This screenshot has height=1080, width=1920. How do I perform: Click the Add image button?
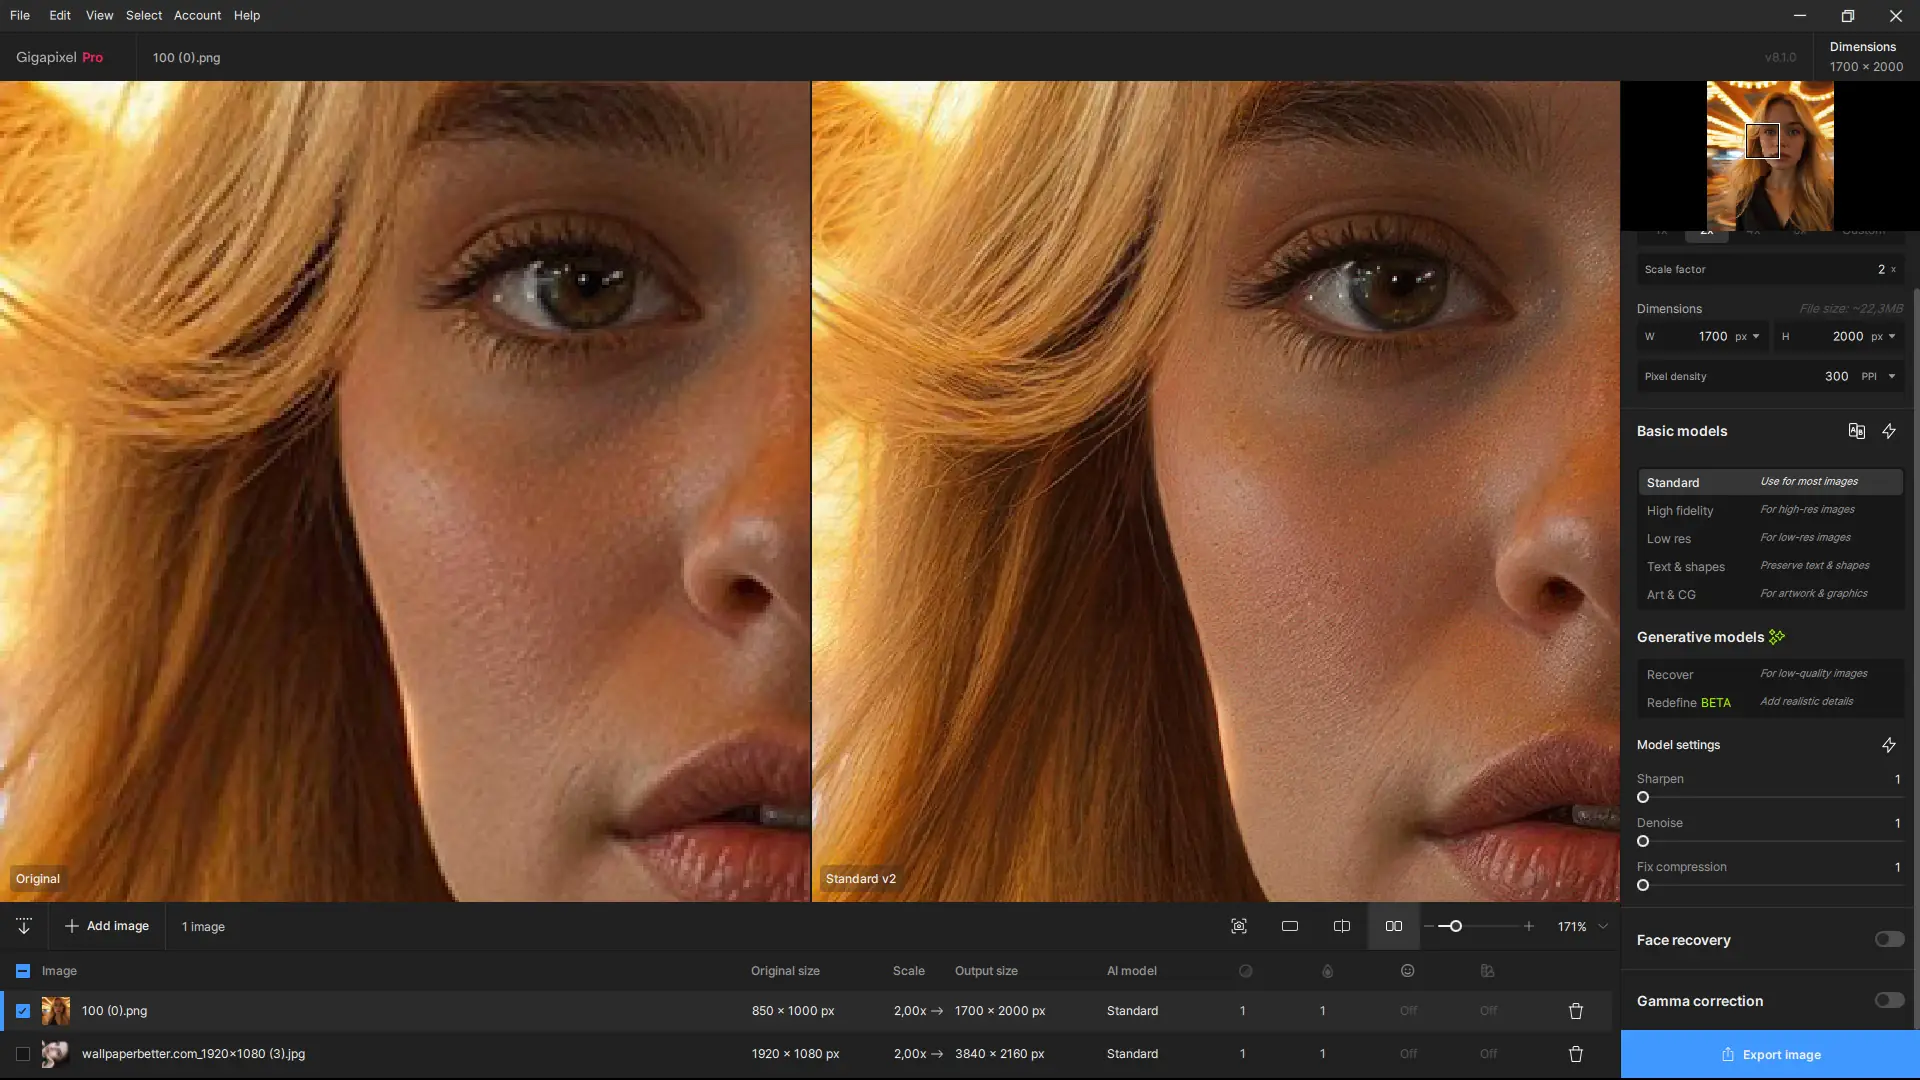107,926
